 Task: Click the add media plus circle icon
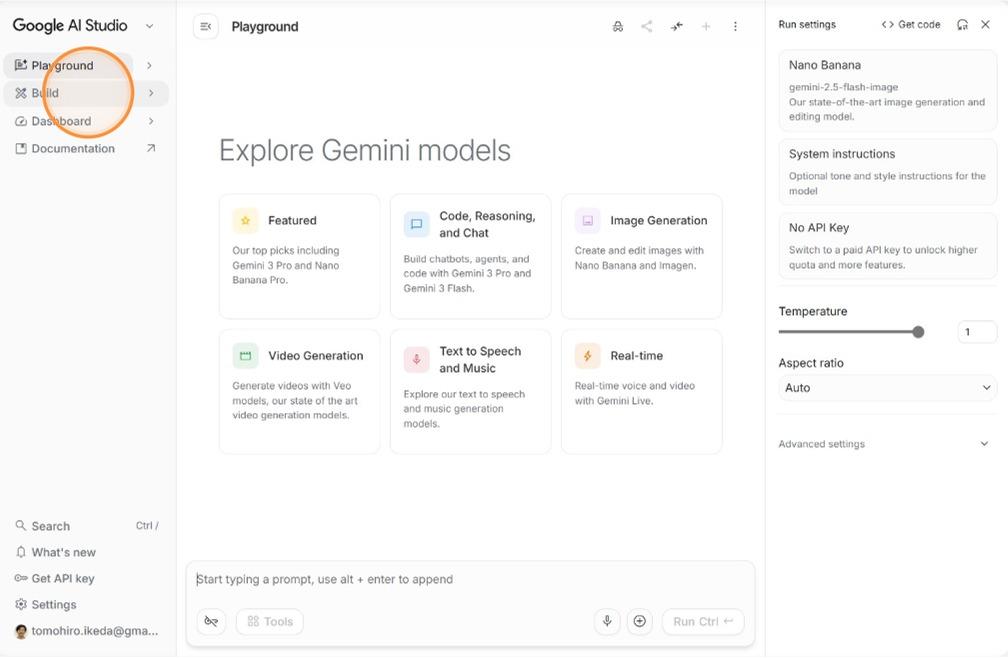pyautogui.click(x=640, y=621)
